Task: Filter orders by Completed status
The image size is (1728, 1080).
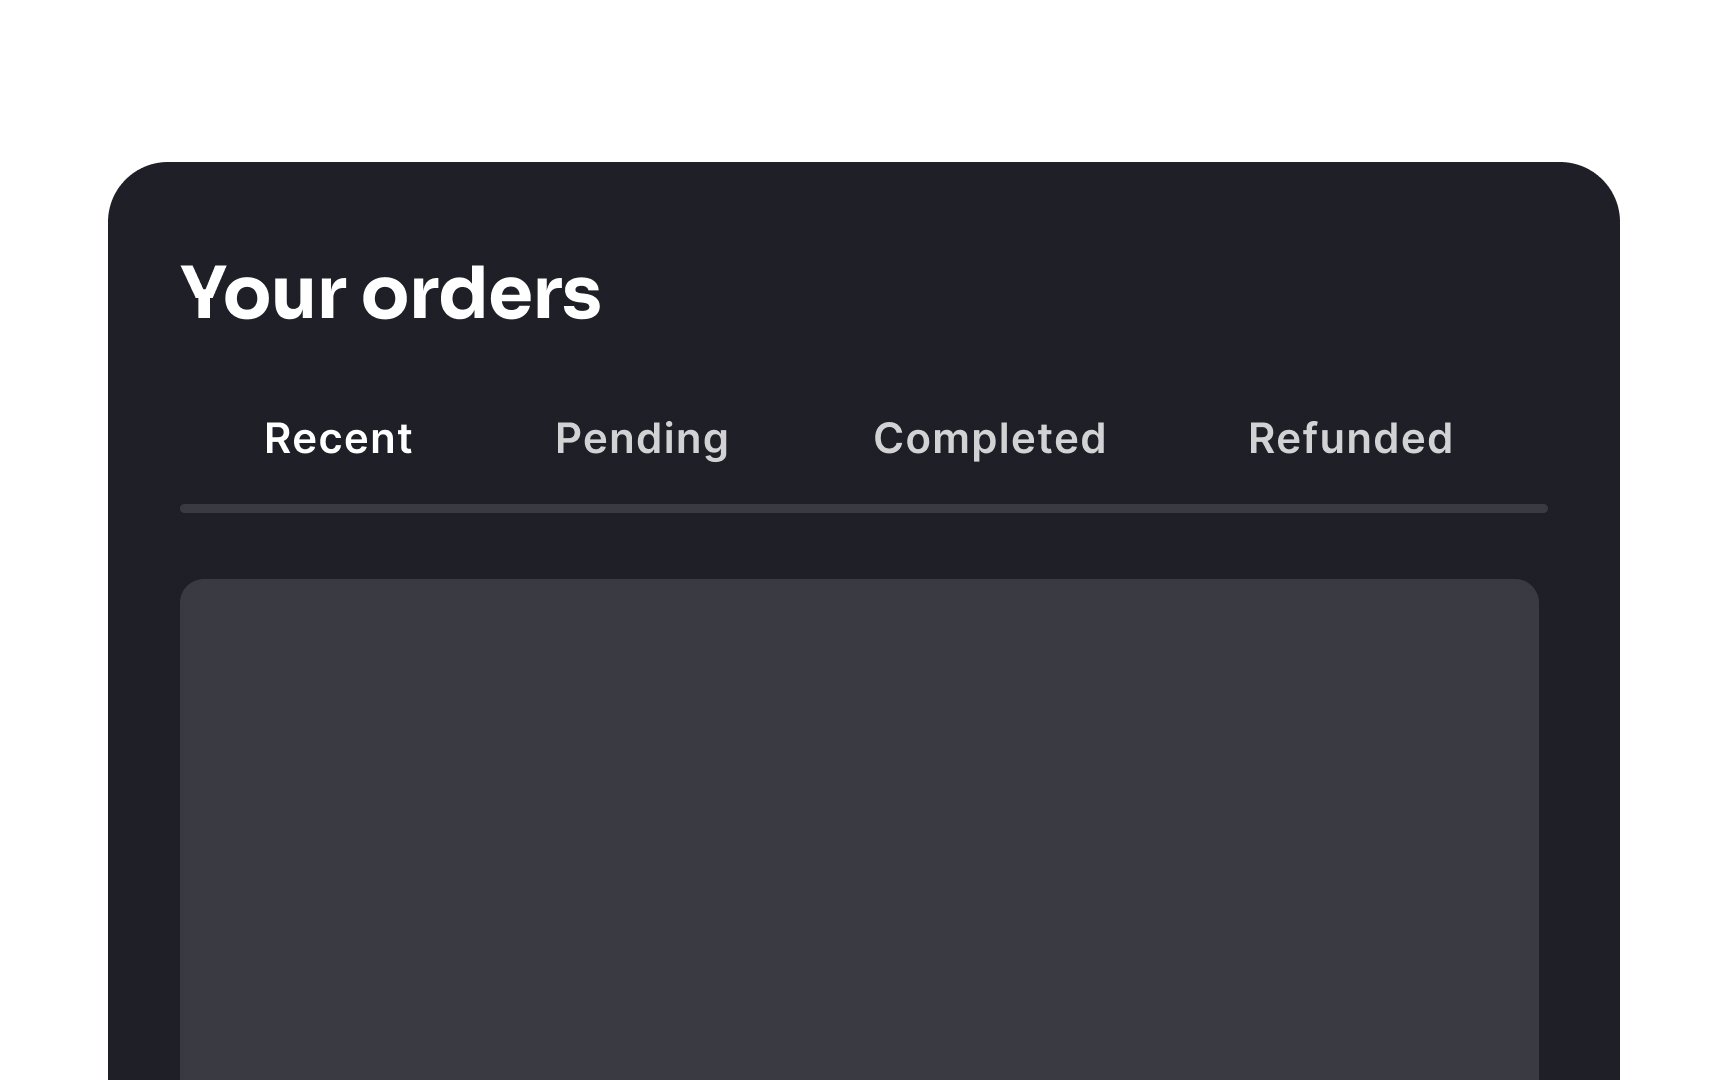Action: pyautogui.click(x=990, y=440)
